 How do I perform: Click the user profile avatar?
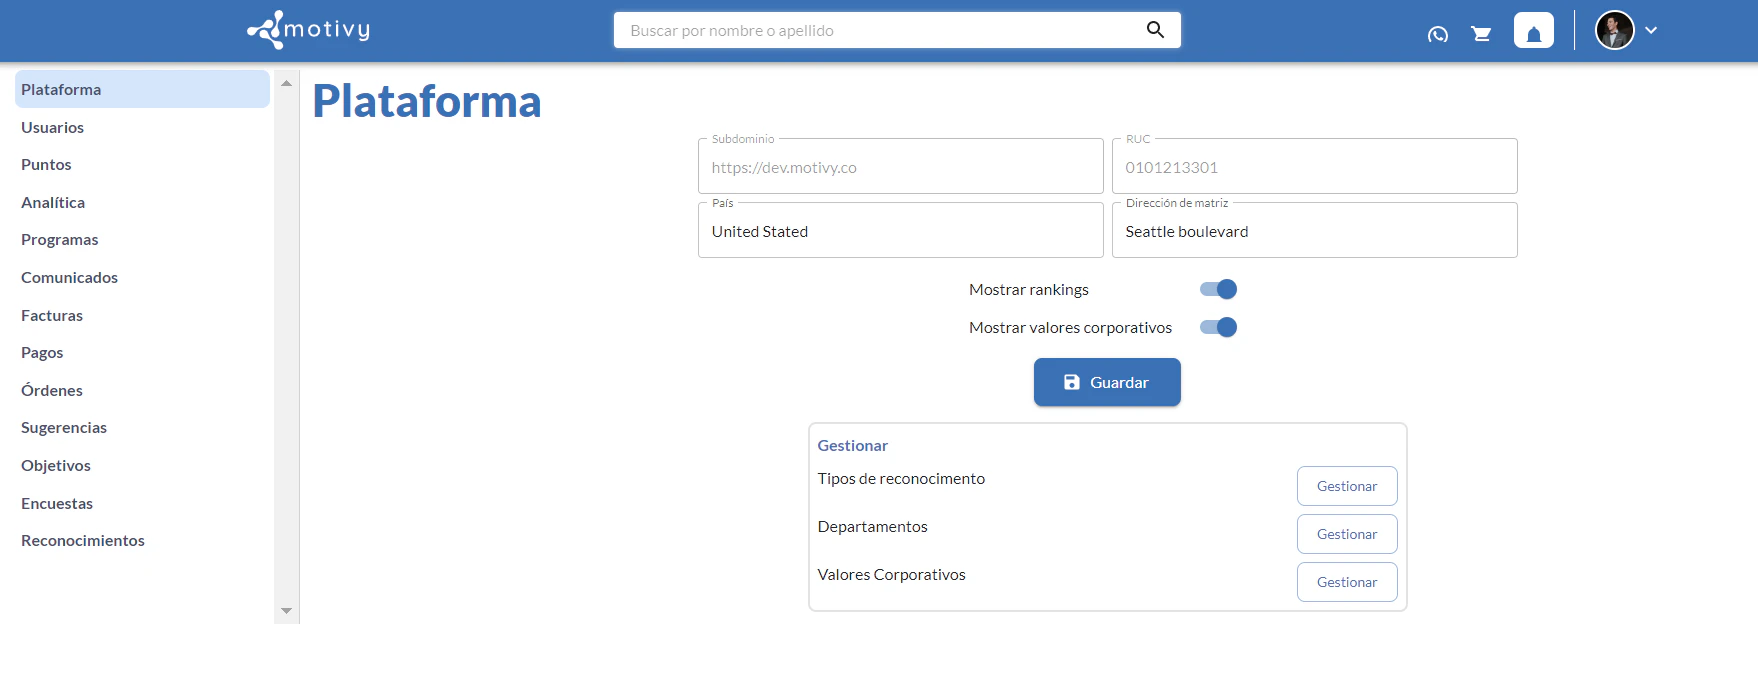[x=1615, y=30]
